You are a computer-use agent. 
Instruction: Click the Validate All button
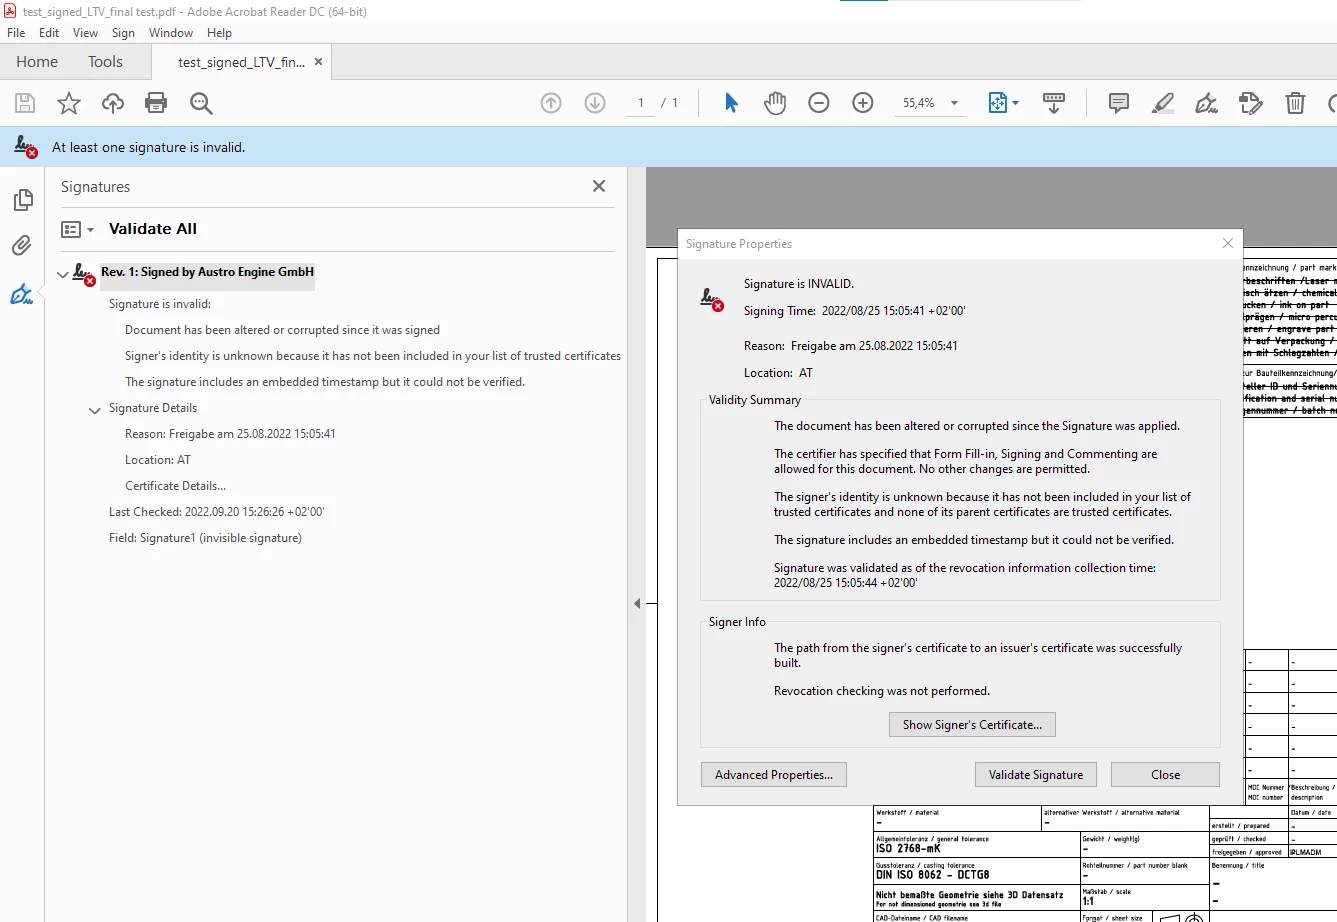pyautogui.click(x=153, y=229)
